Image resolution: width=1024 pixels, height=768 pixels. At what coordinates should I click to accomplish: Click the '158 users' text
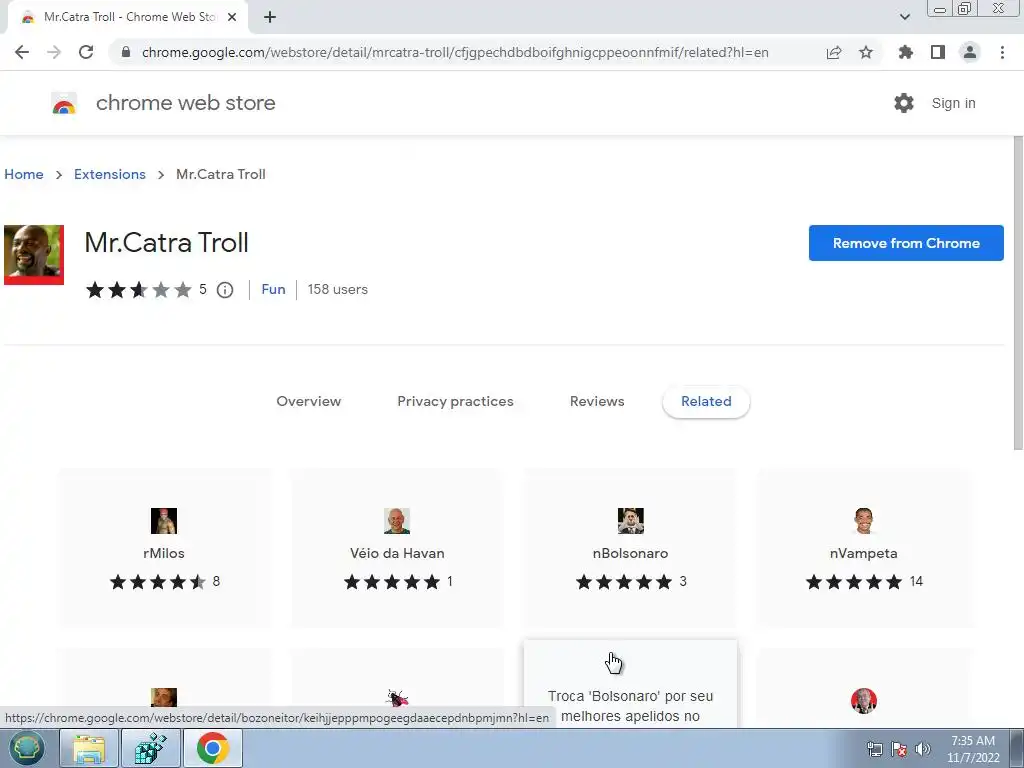click(x=338, y=289)
